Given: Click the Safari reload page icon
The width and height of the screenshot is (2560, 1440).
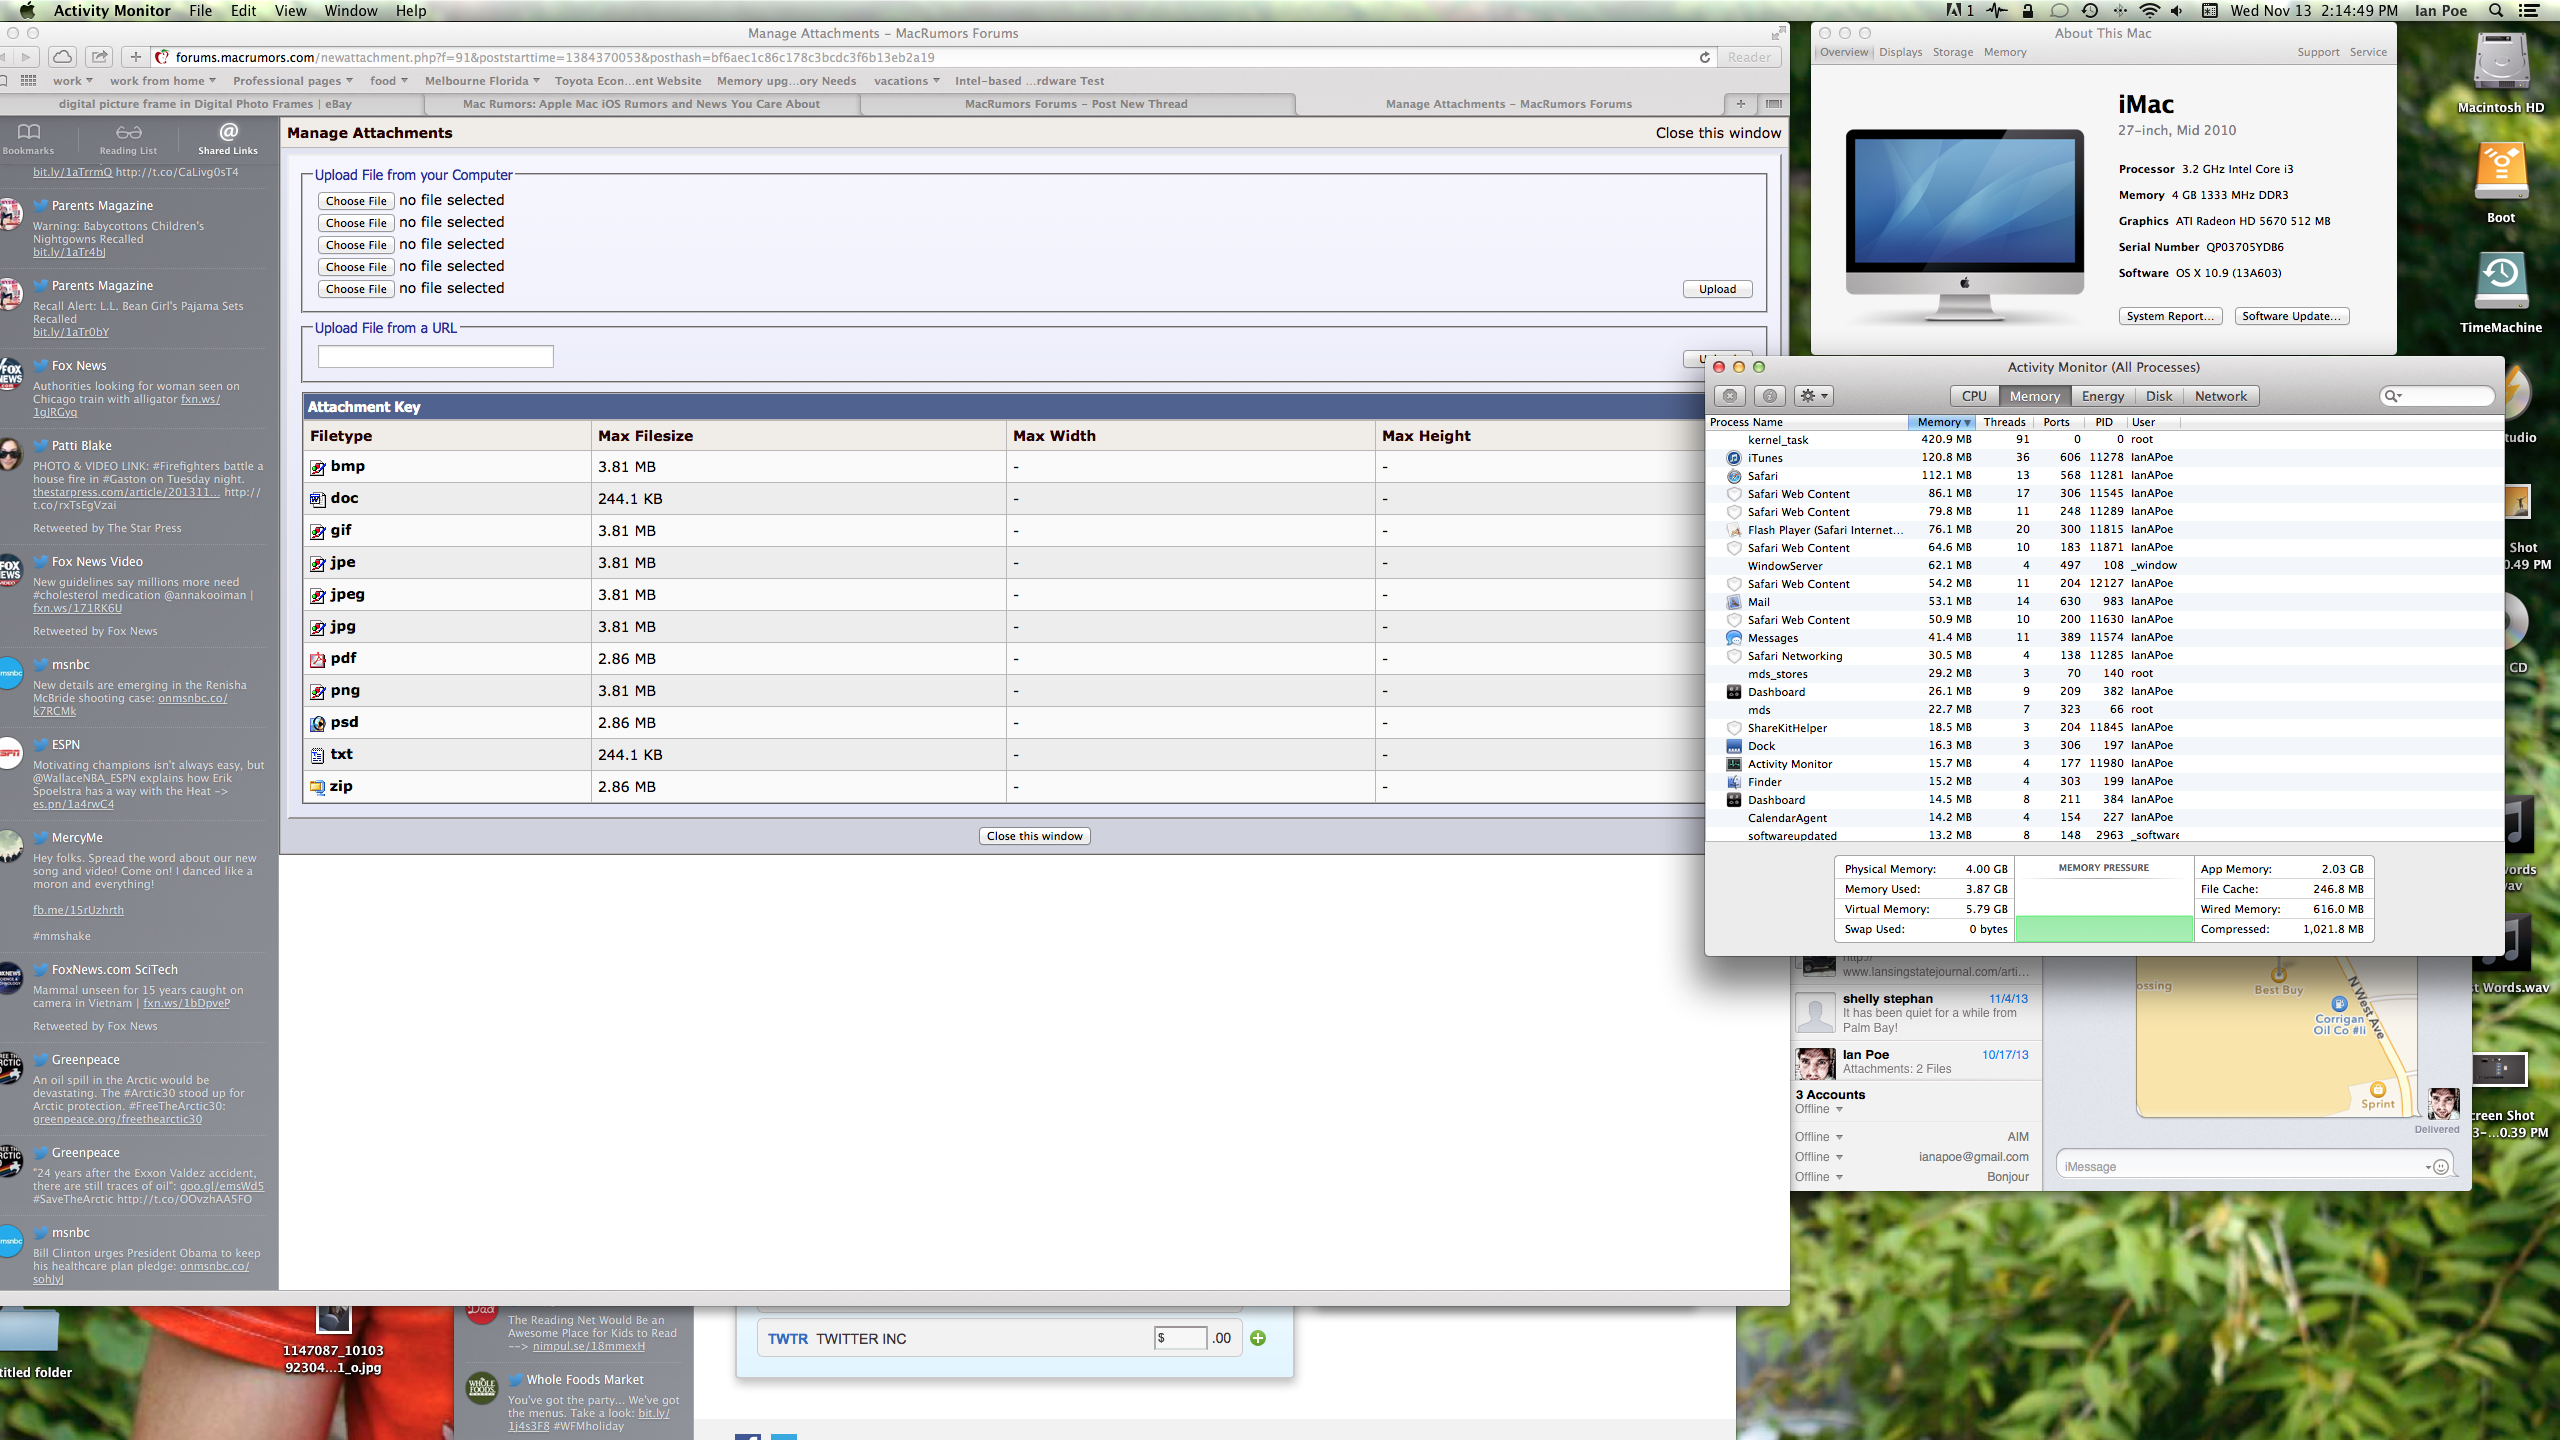Looking at the screenshot, I should 1704,57.
